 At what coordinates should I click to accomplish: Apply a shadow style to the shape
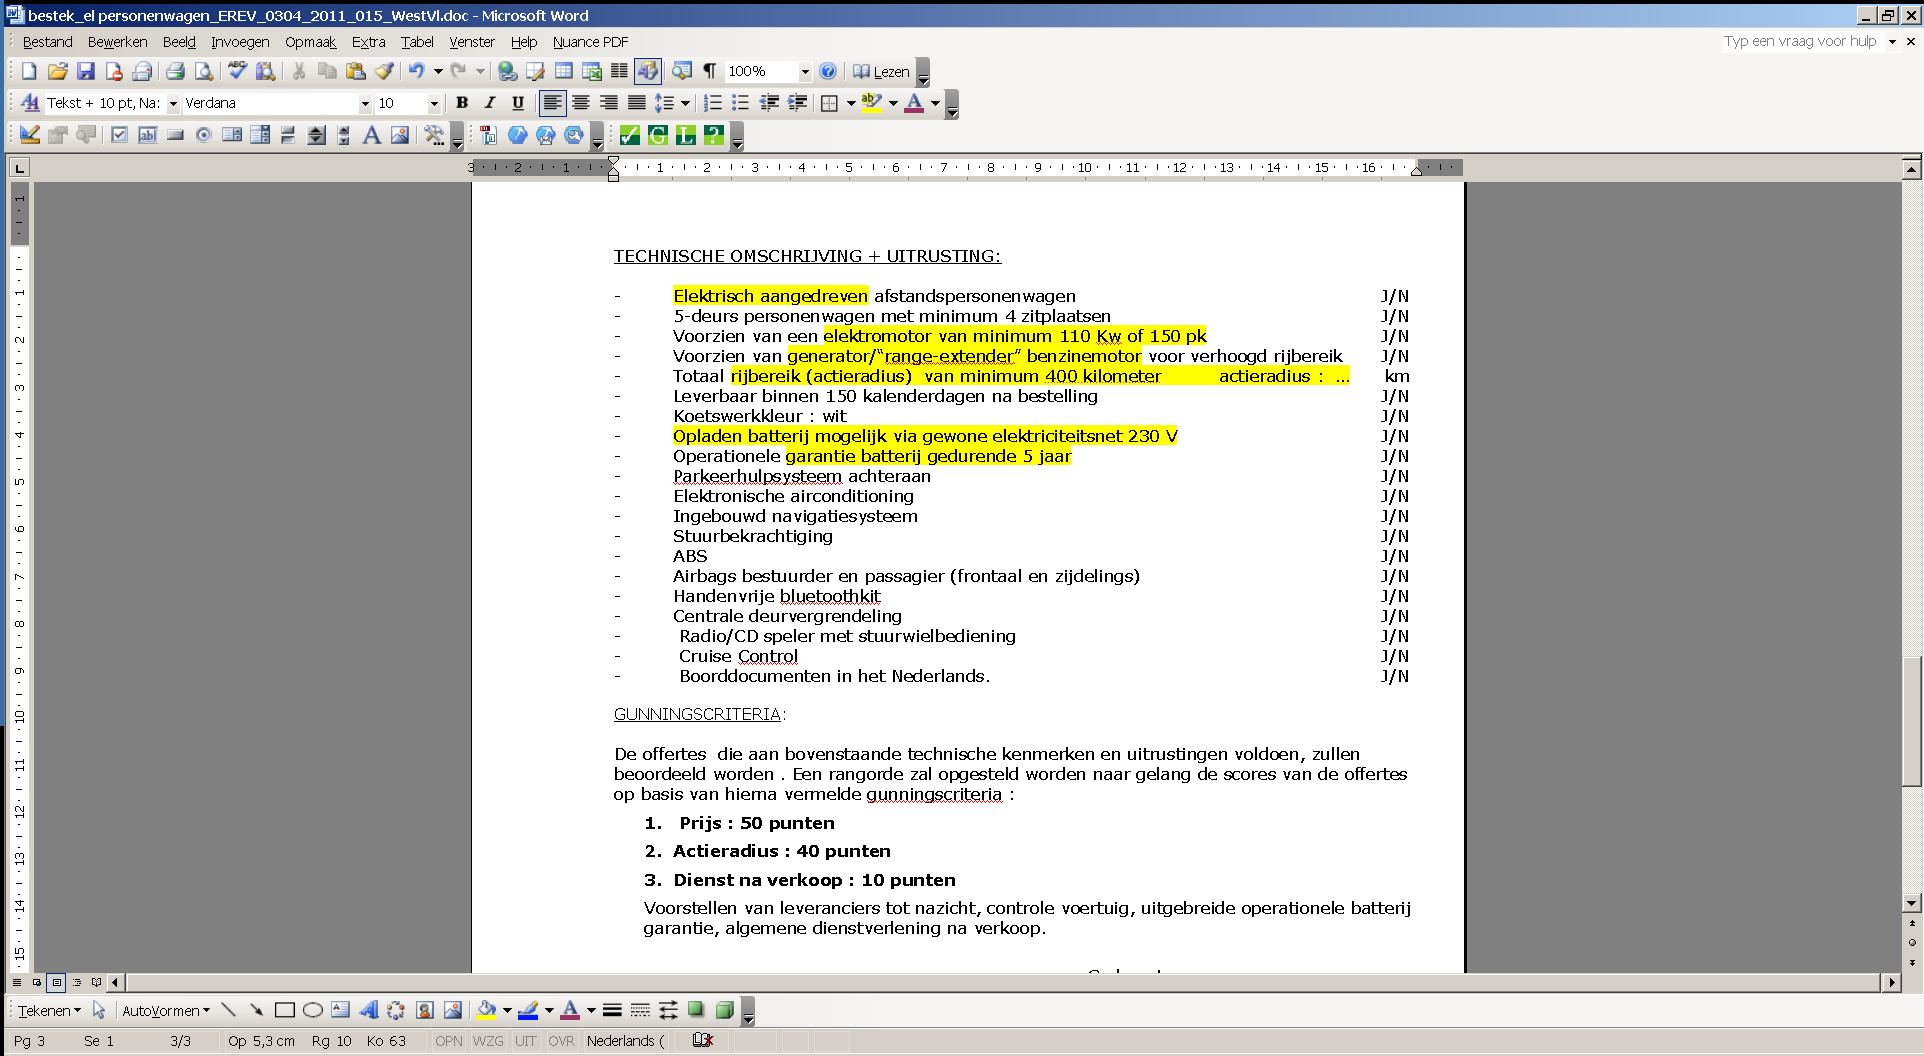(x=696, y=1010)
